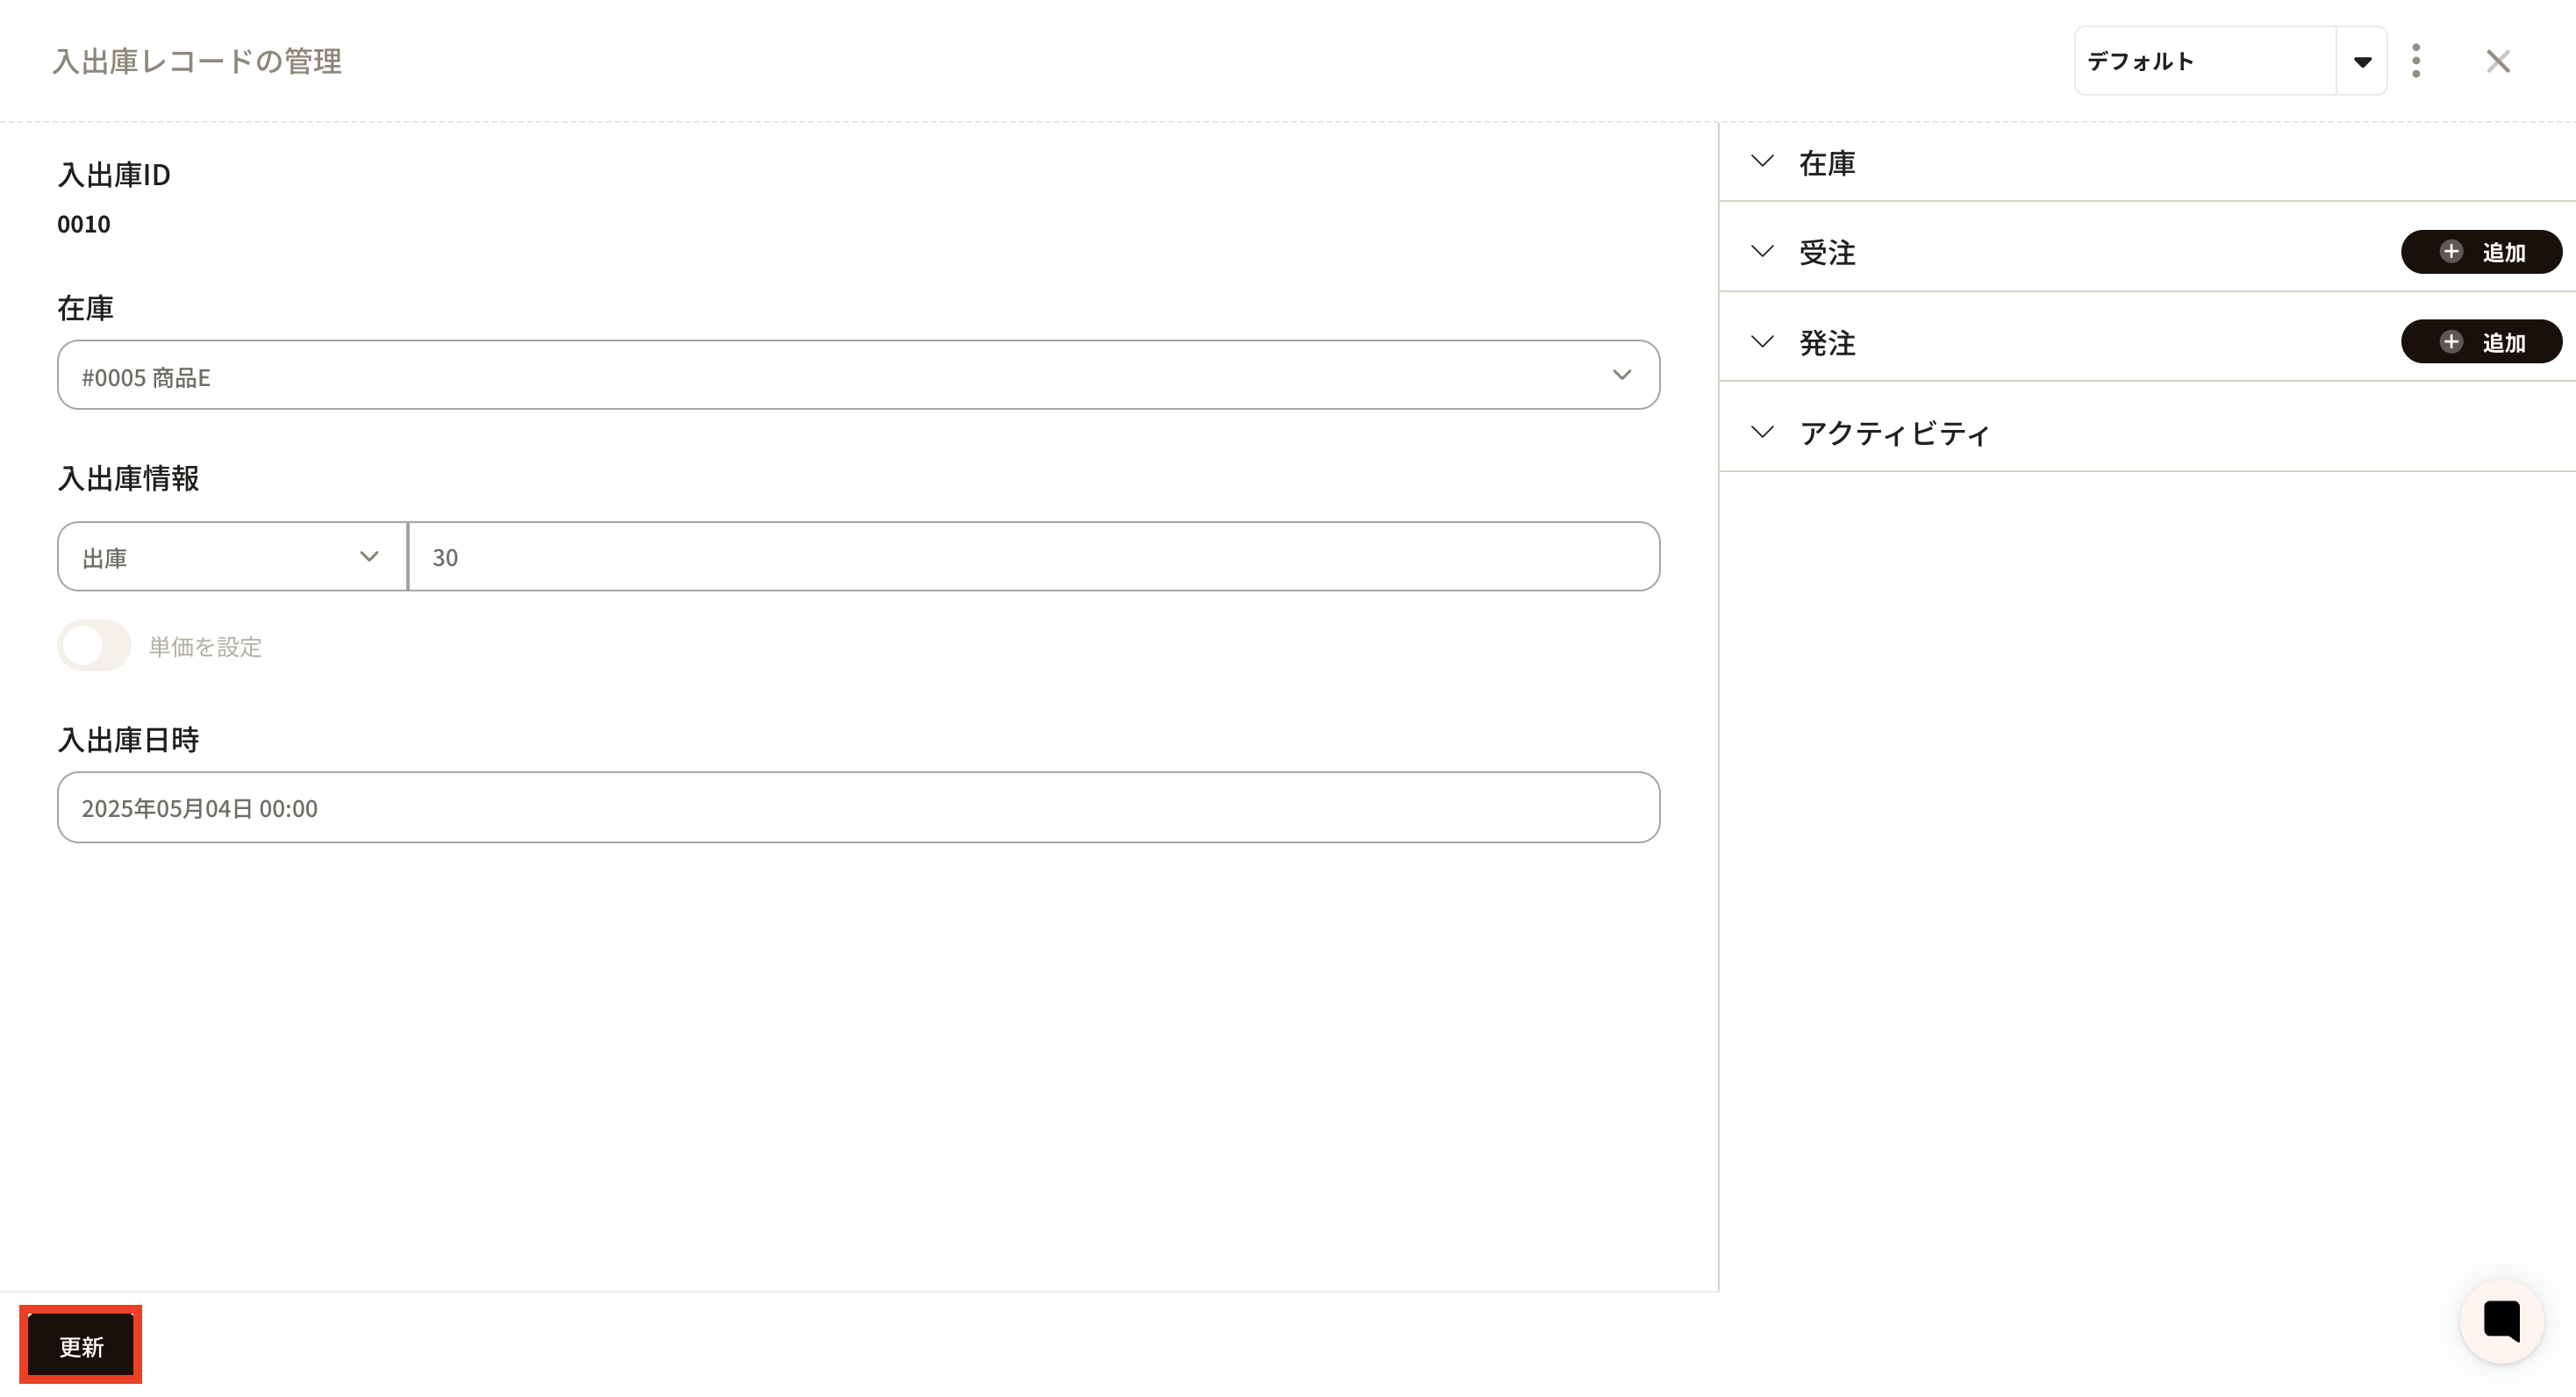Screen dimensions: 2576x1397
Task: Open the chat support widget icon
Action: click(x=2501, y=1320)
